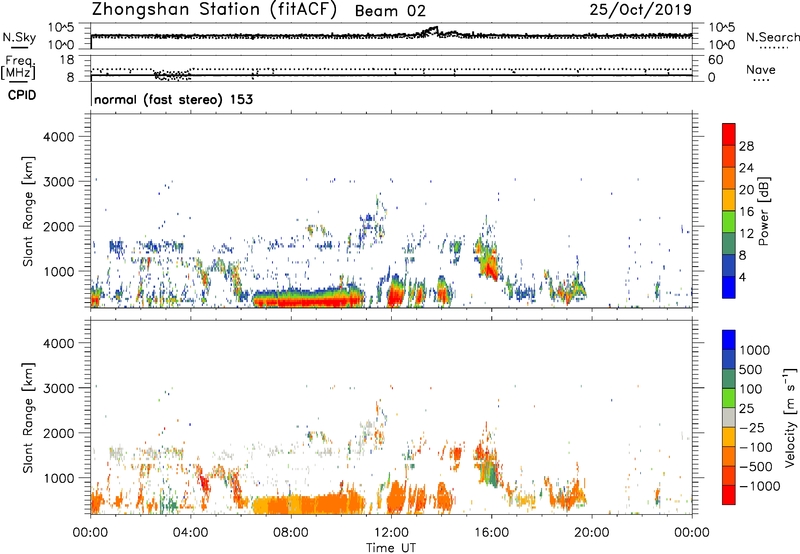Click the 'Power [dB]' colorbar title
This screenshot has width=800, height=554.
[763, 211]
